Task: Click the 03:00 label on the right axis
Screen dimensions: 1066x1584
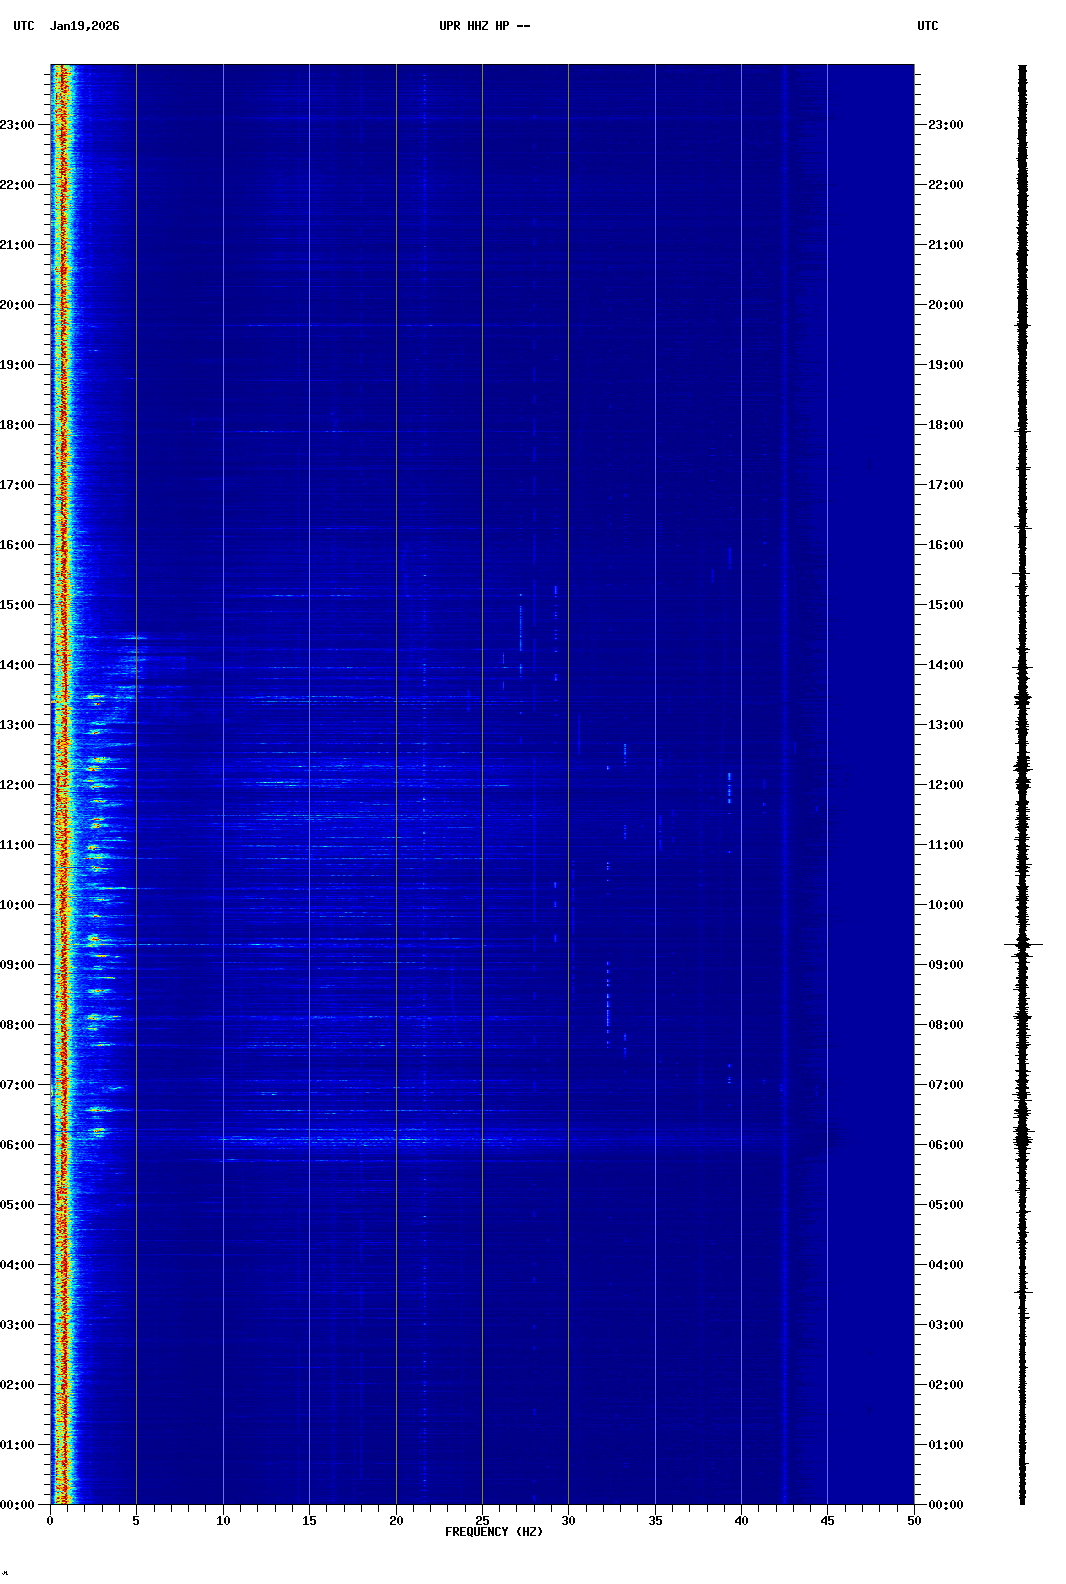Action: tap(945, 1325)
